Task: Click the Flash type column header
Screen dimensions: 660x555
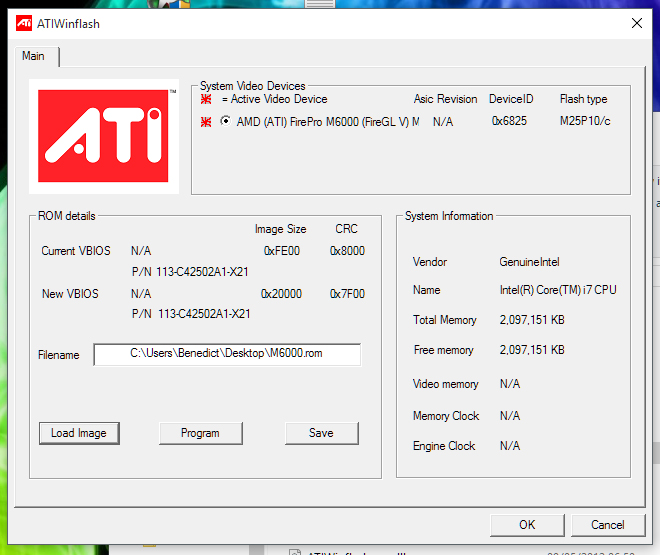Action: [x=583, y=99]
